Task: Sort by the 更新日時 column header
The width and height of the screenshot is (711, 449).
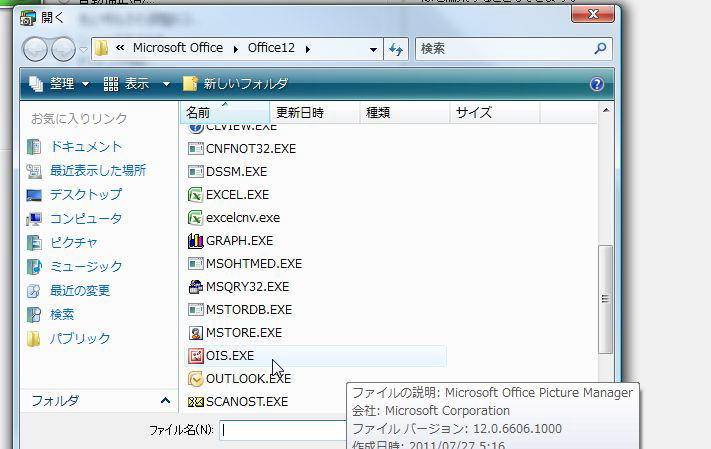Action: point(315,112)
